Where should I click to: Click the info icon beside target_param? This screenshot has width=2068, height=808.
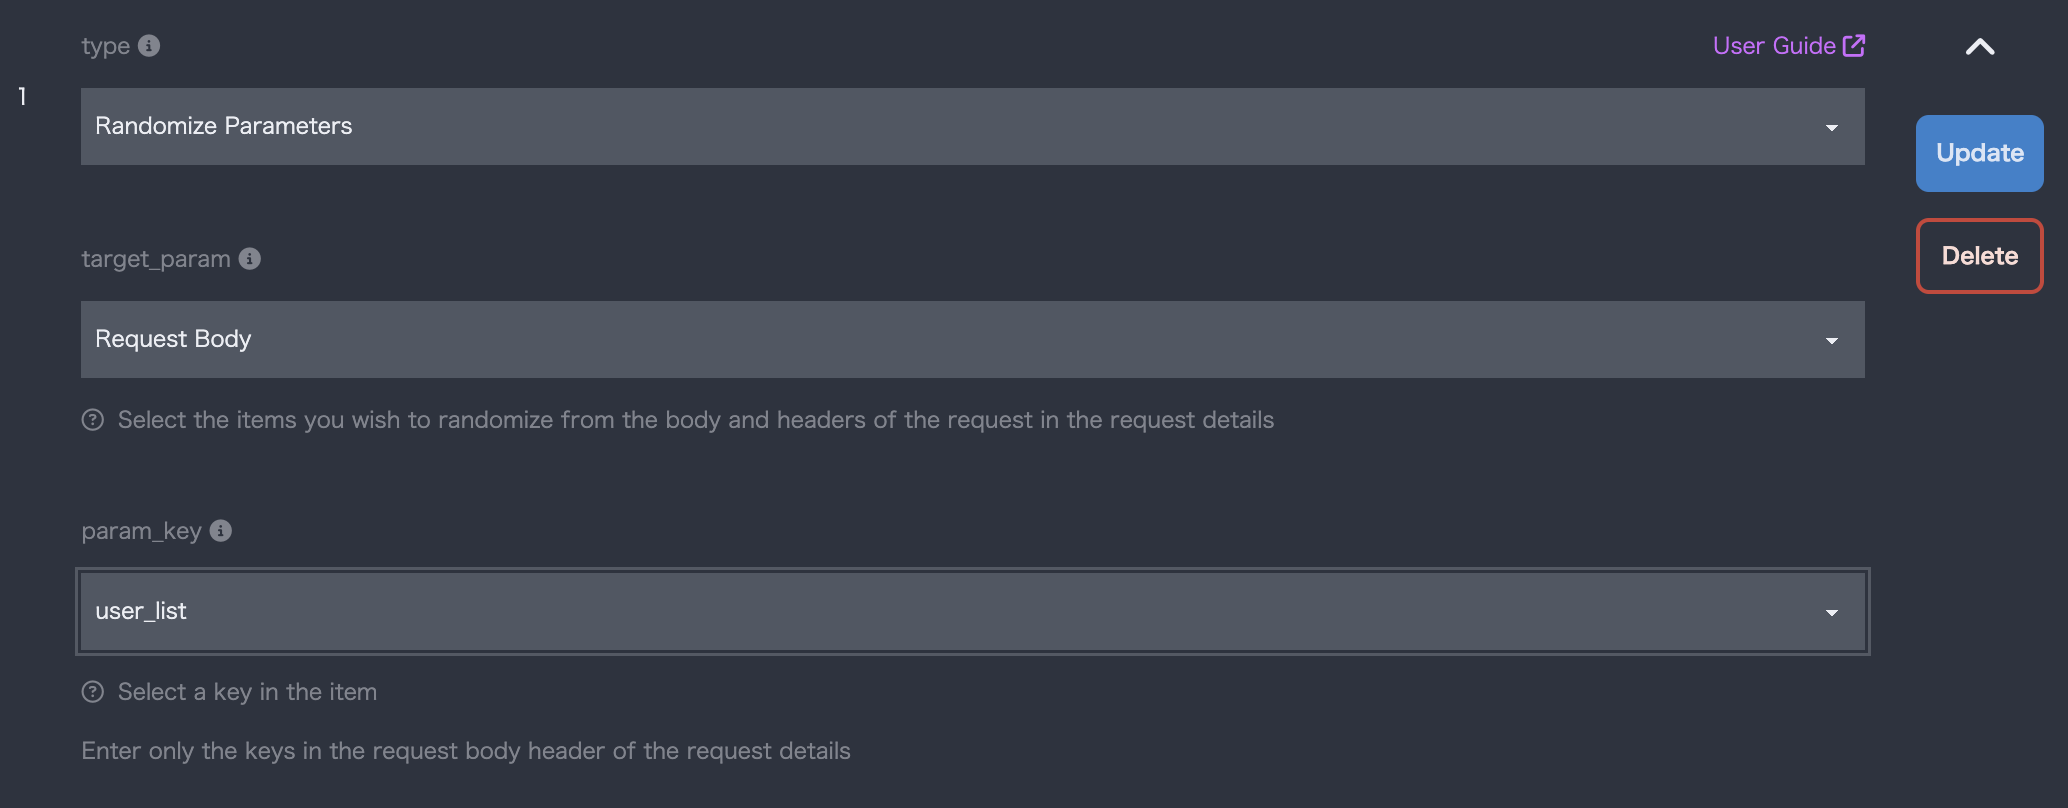click(250, 259)
